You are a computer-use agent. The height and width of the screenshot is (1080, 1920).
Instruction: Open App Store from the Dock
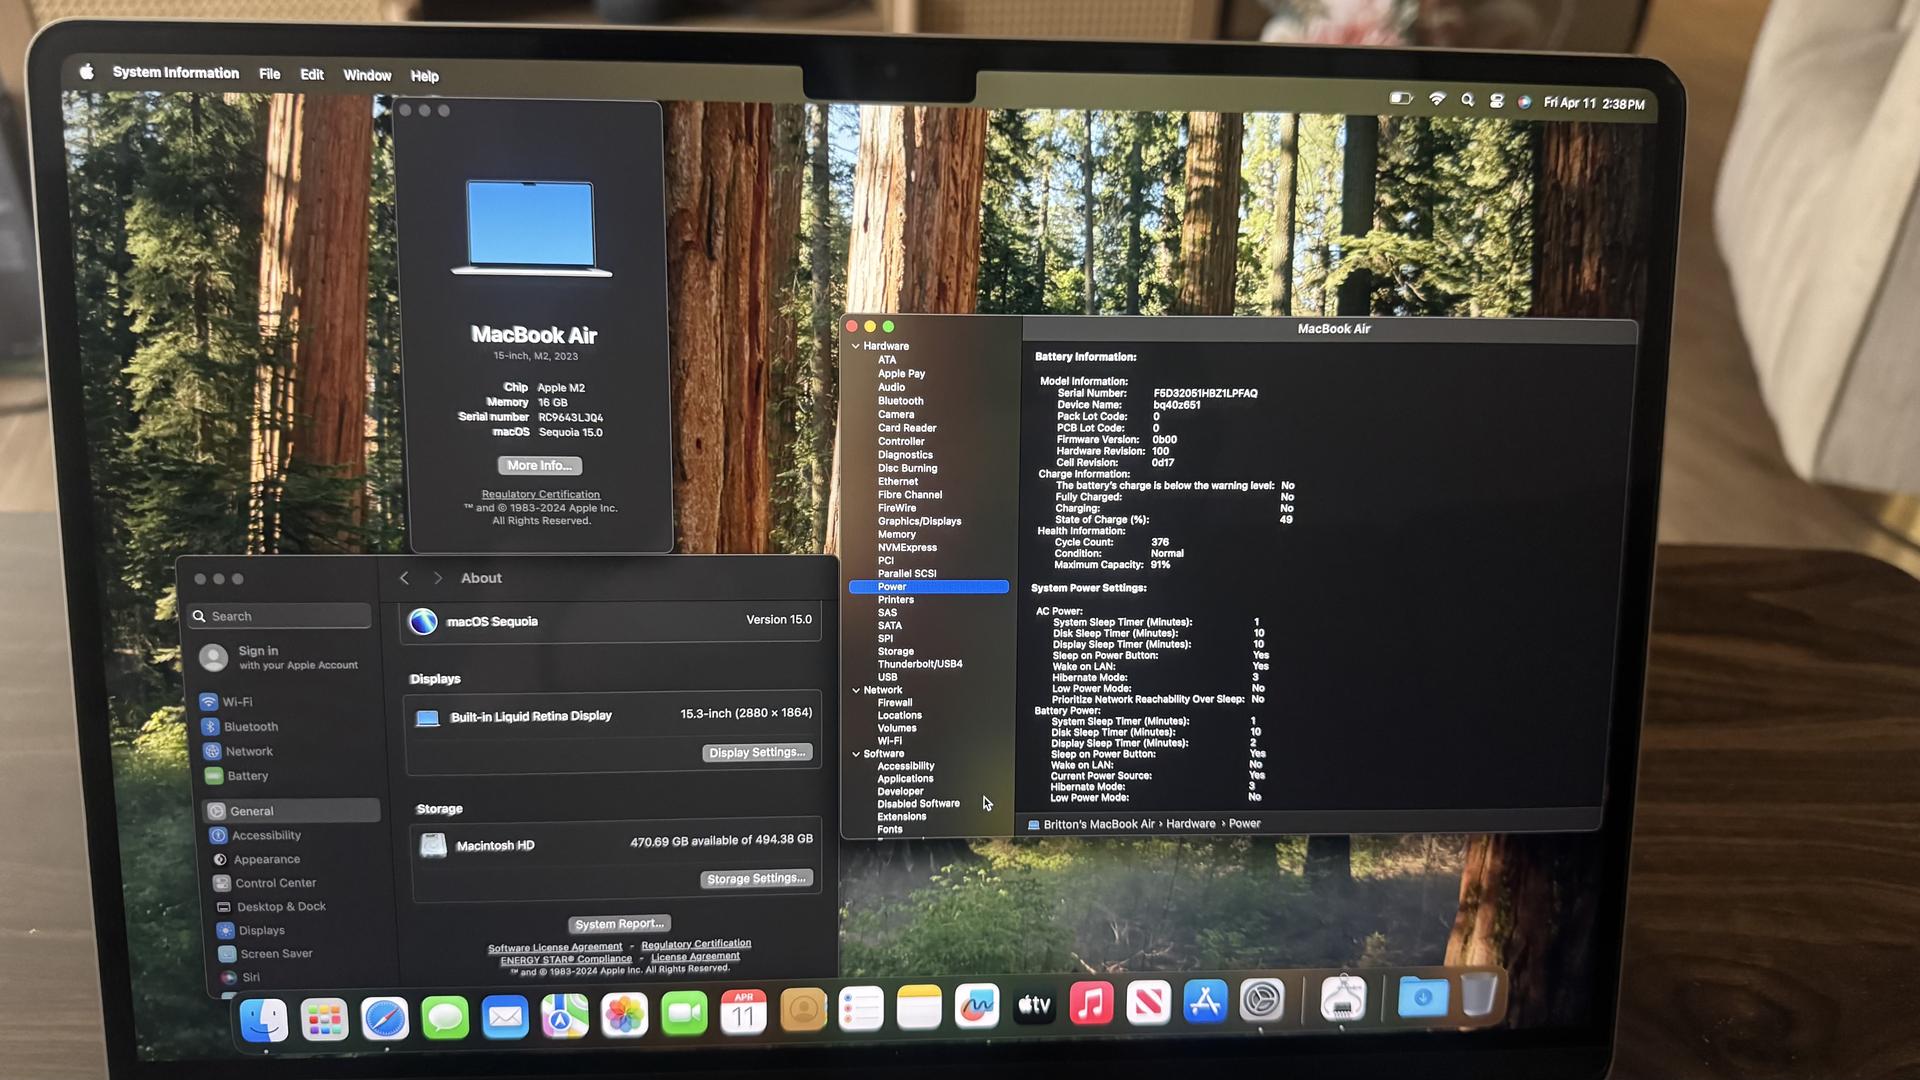point(1205,1001)
